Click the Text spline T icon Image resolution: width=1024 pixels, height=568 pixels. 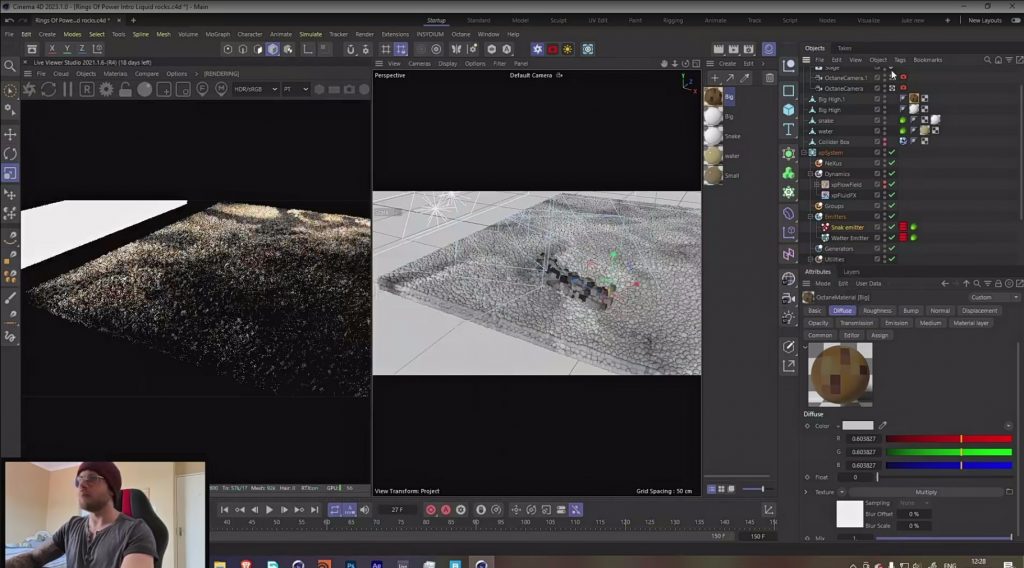[x=788, y=129]
